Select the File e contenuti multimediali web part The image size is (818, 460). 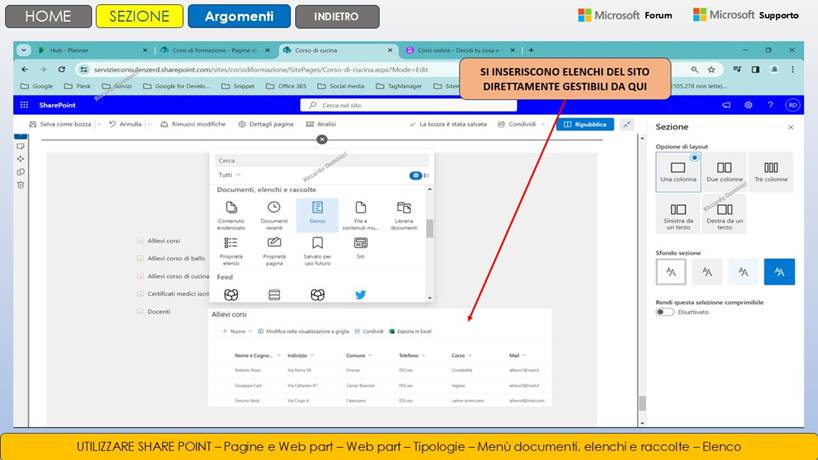360,214
